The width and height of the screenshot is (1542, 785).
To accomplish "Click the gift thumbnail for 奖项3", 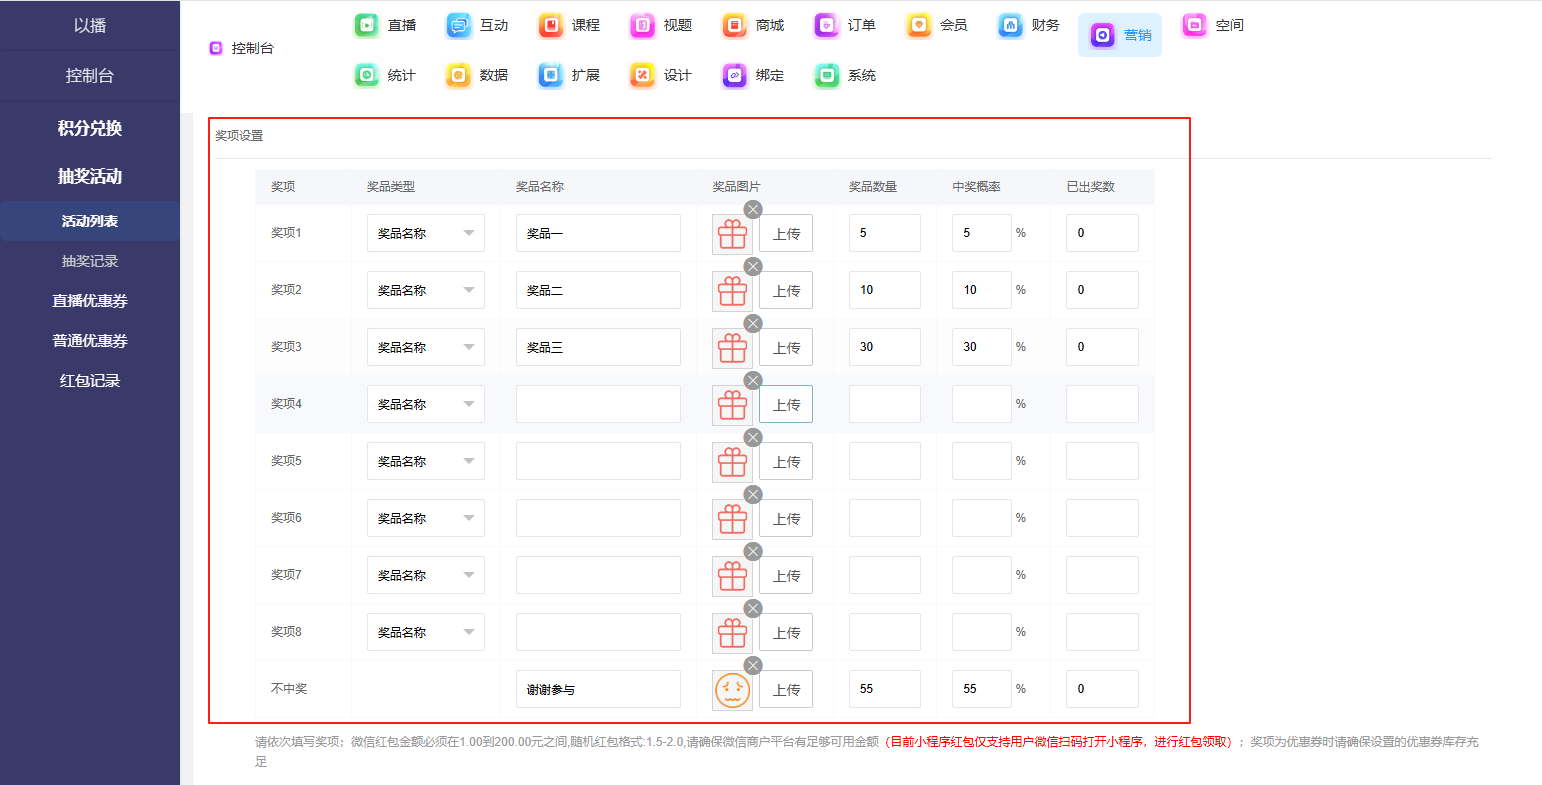I will point(732,348).
